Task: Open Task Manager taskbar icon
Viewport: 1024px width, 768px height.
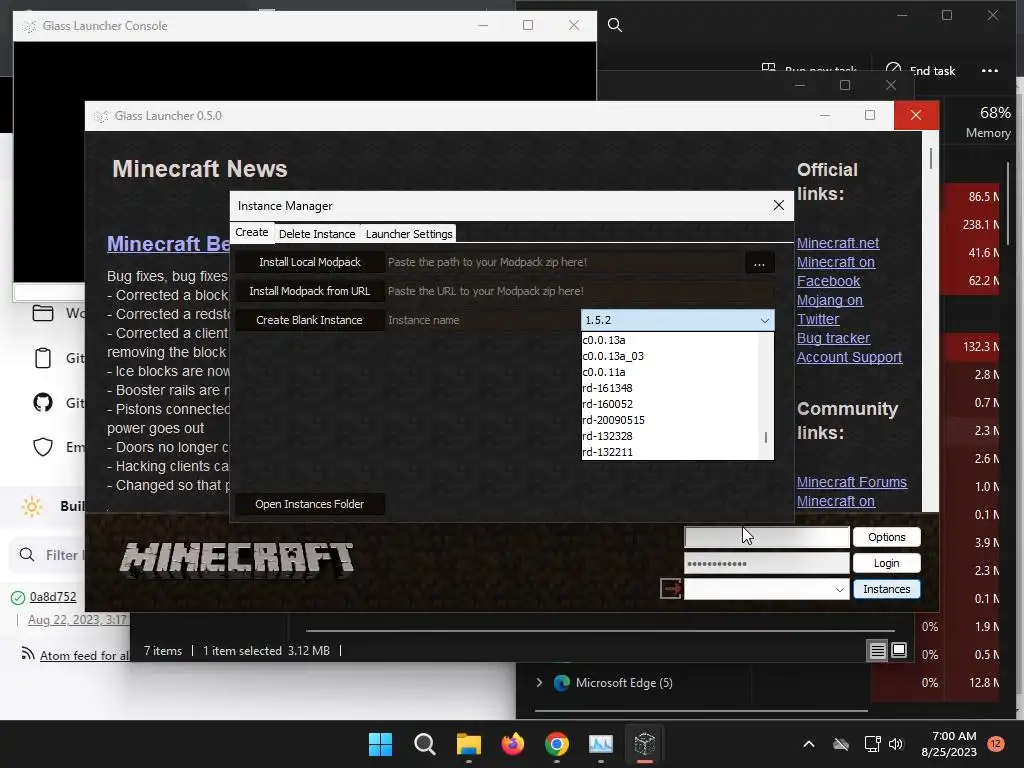Action: pyautogui.click(x=601, y=744)
